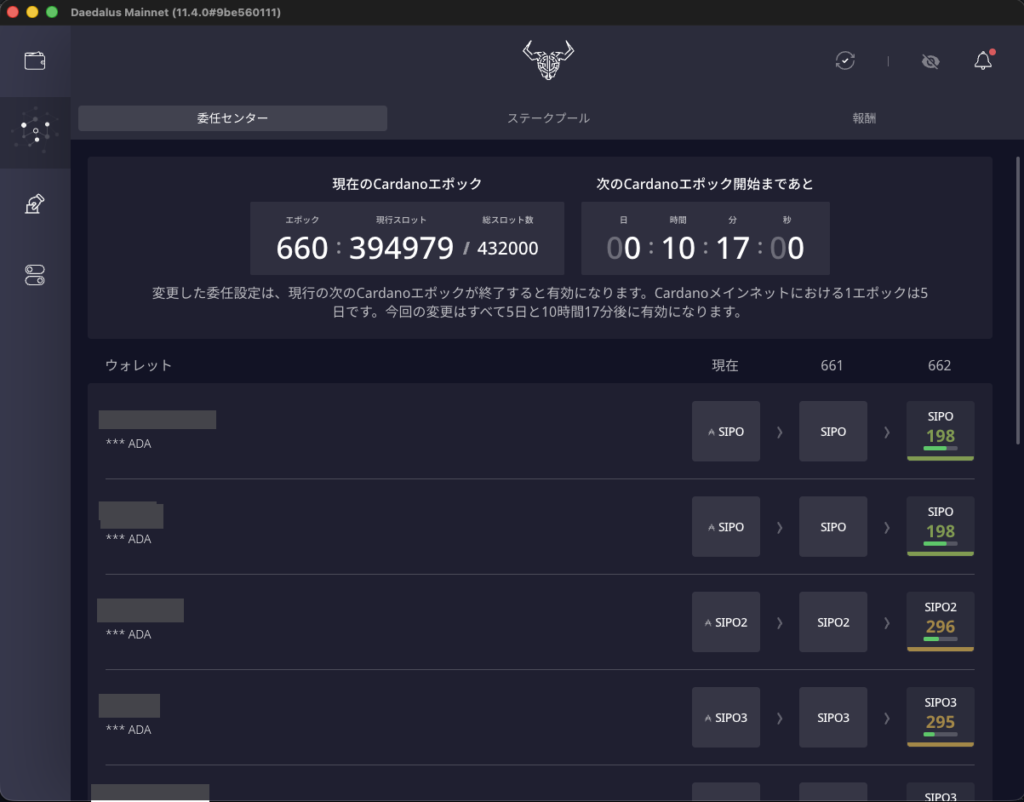Click the countdown minutes value 17

pyautogui.click(x=732, y=248)
